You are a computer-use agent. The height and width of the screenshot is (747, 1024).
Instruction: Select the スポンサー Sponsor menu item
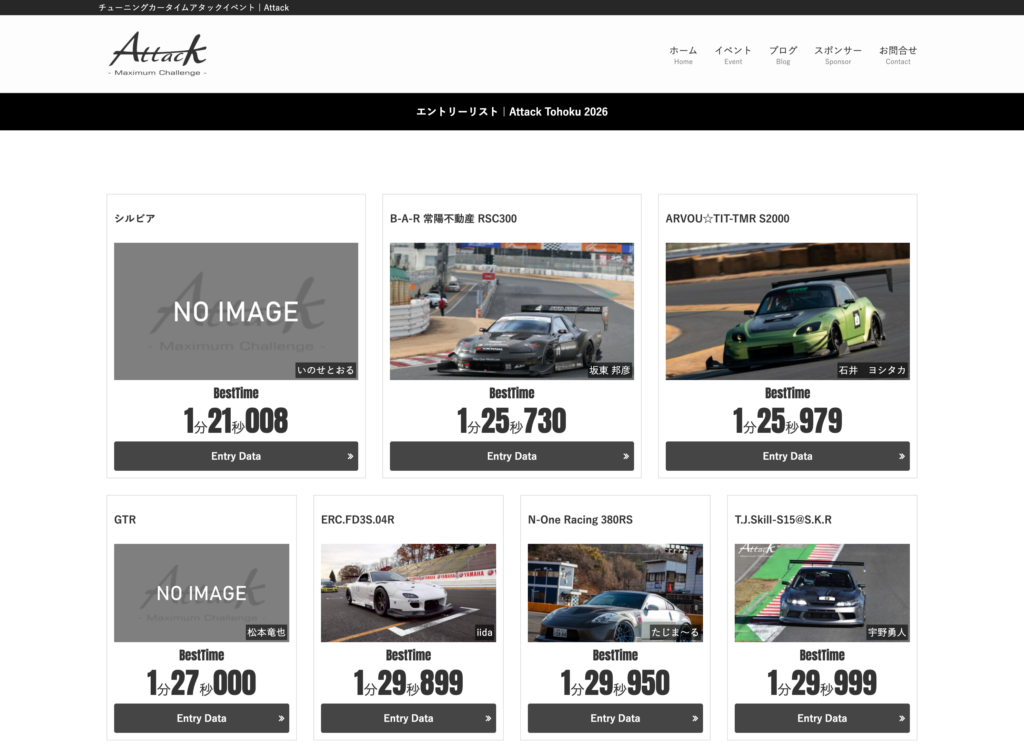[838, 55]
